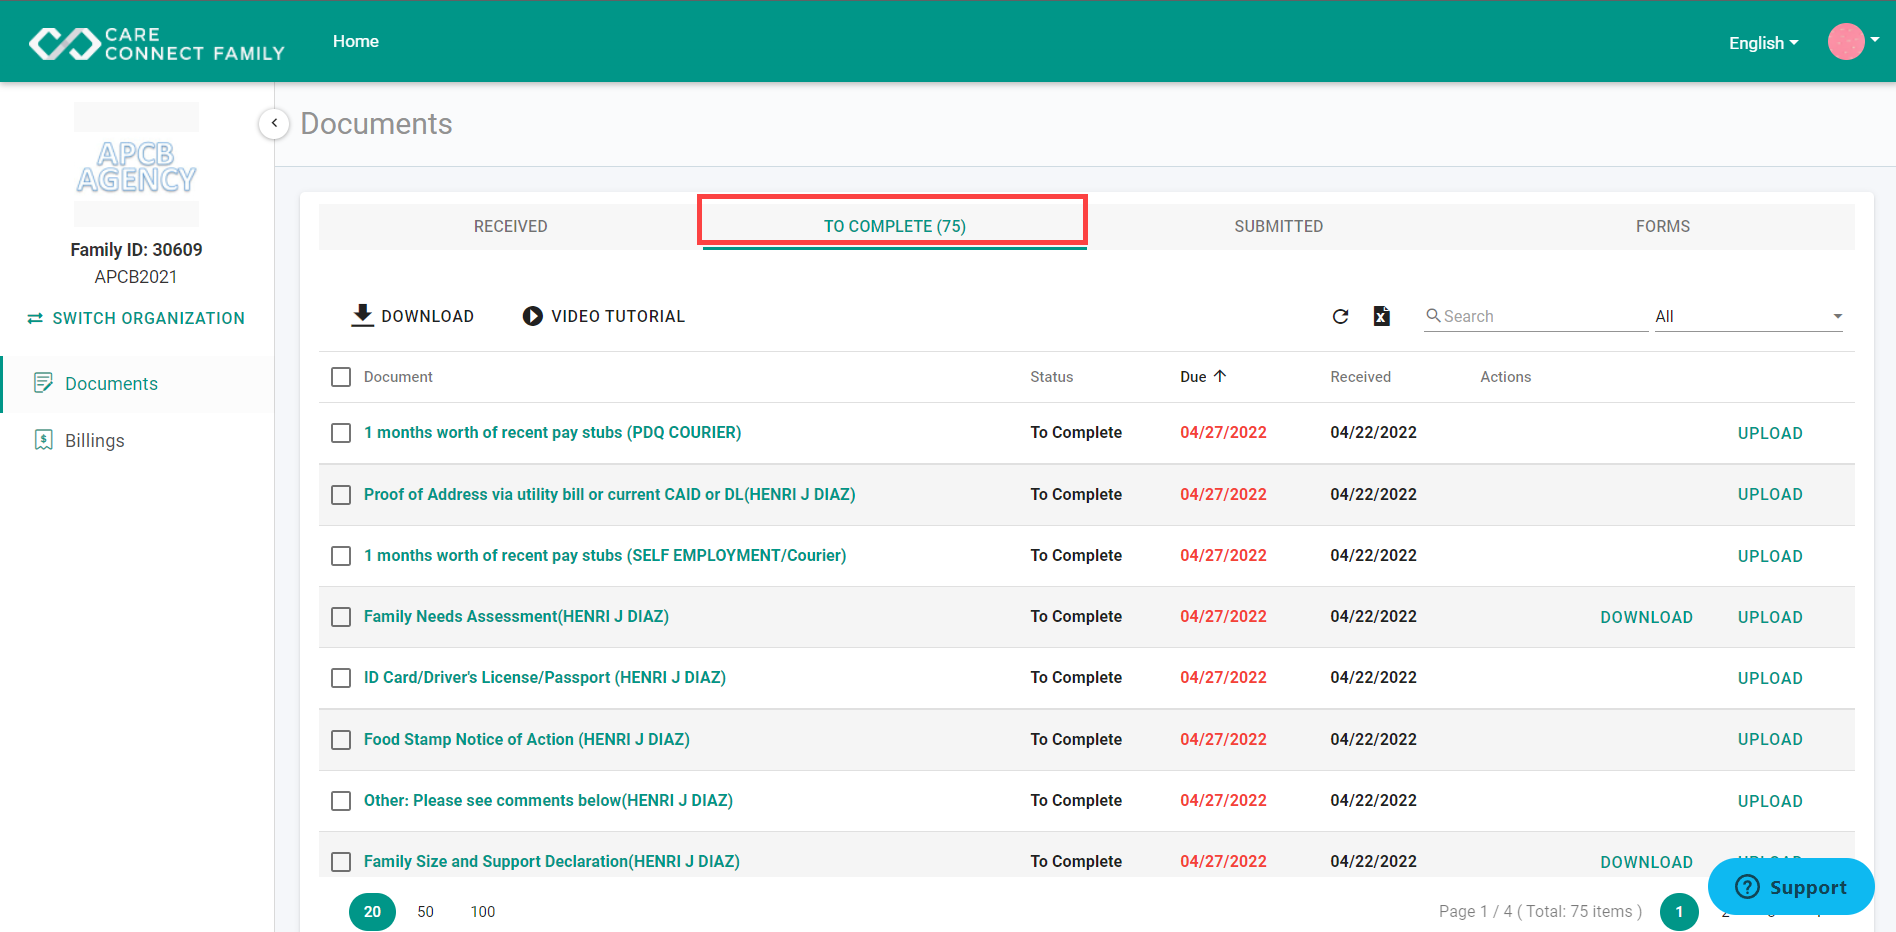Sort by the Received column header

tap(1360, 377)
